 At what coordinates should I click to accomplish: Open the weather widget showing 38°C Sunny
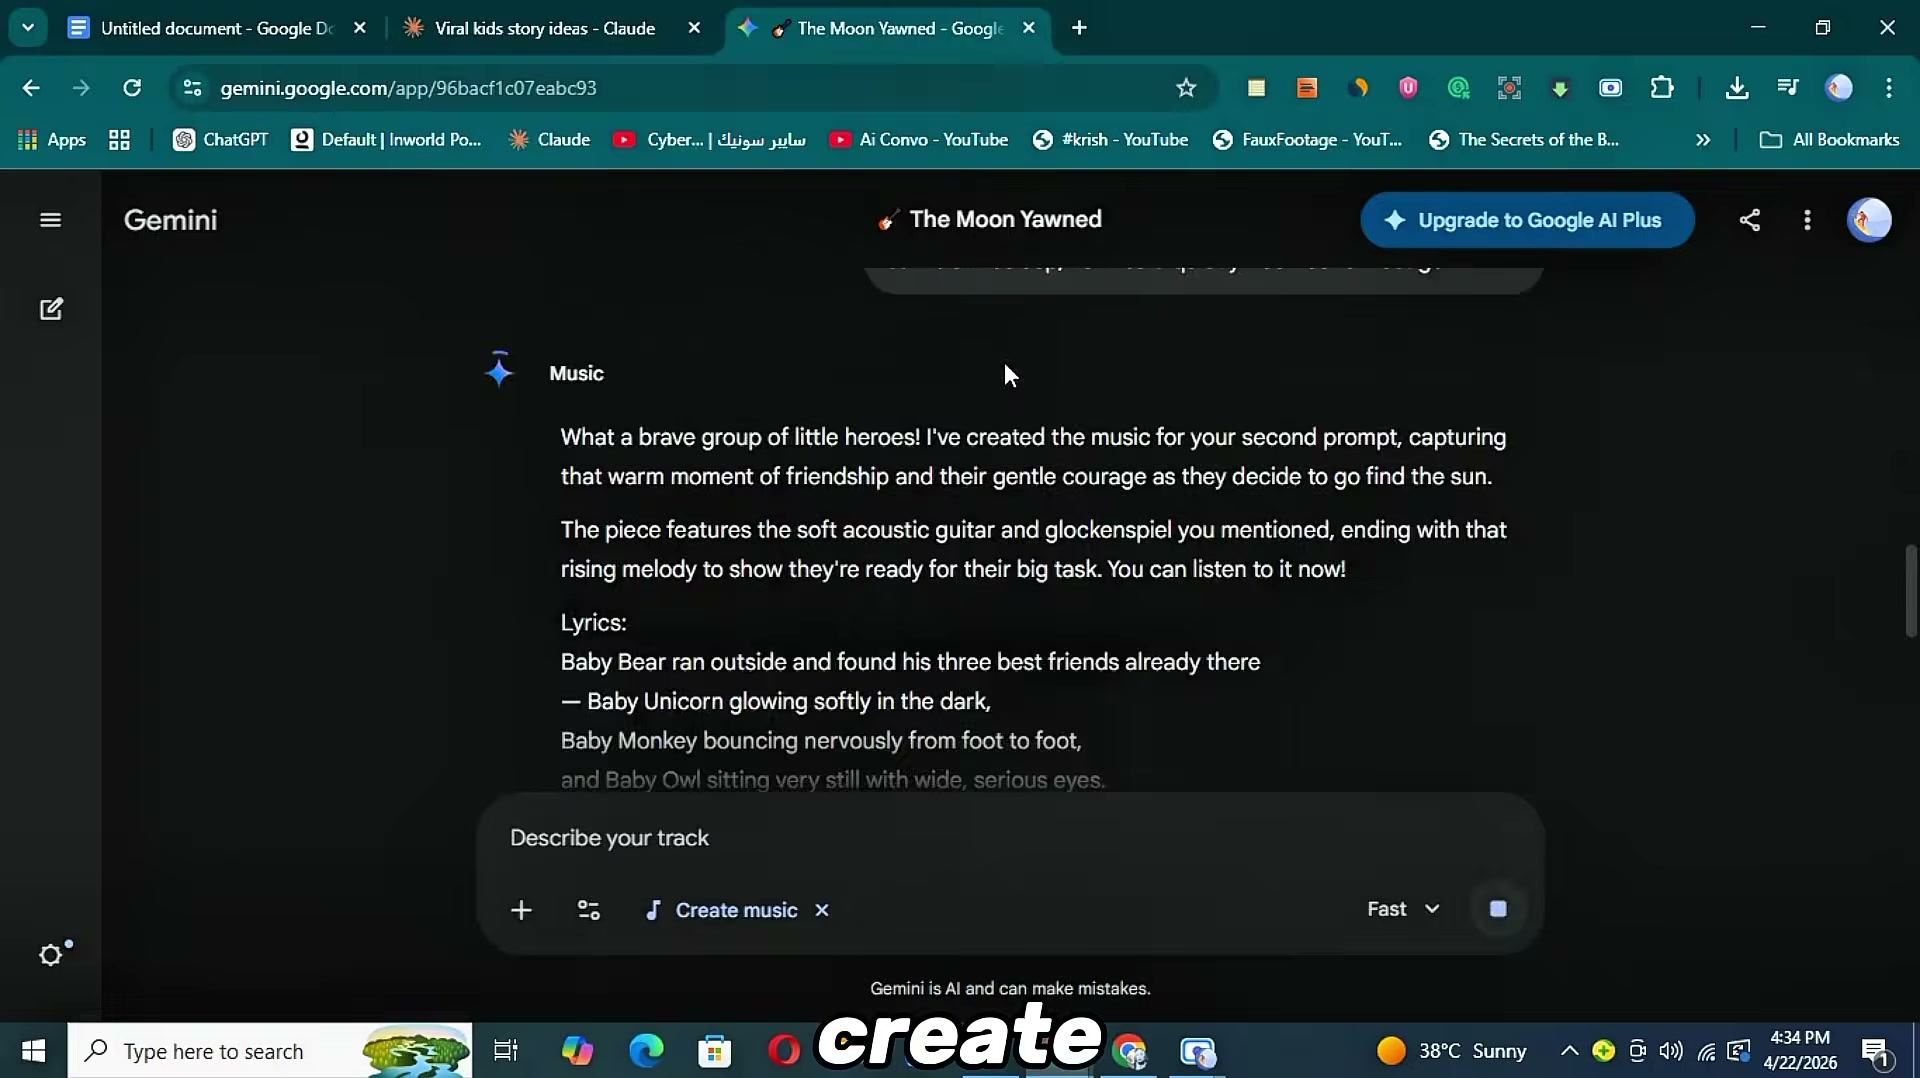[x=1452, y=1051]
